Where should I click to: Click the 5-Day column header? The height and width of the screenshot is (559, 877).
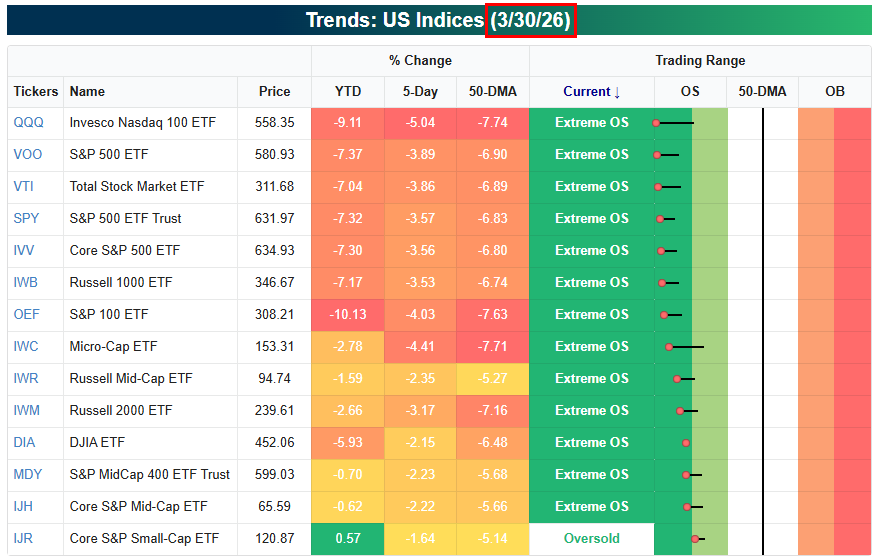(x=420, y=92)
